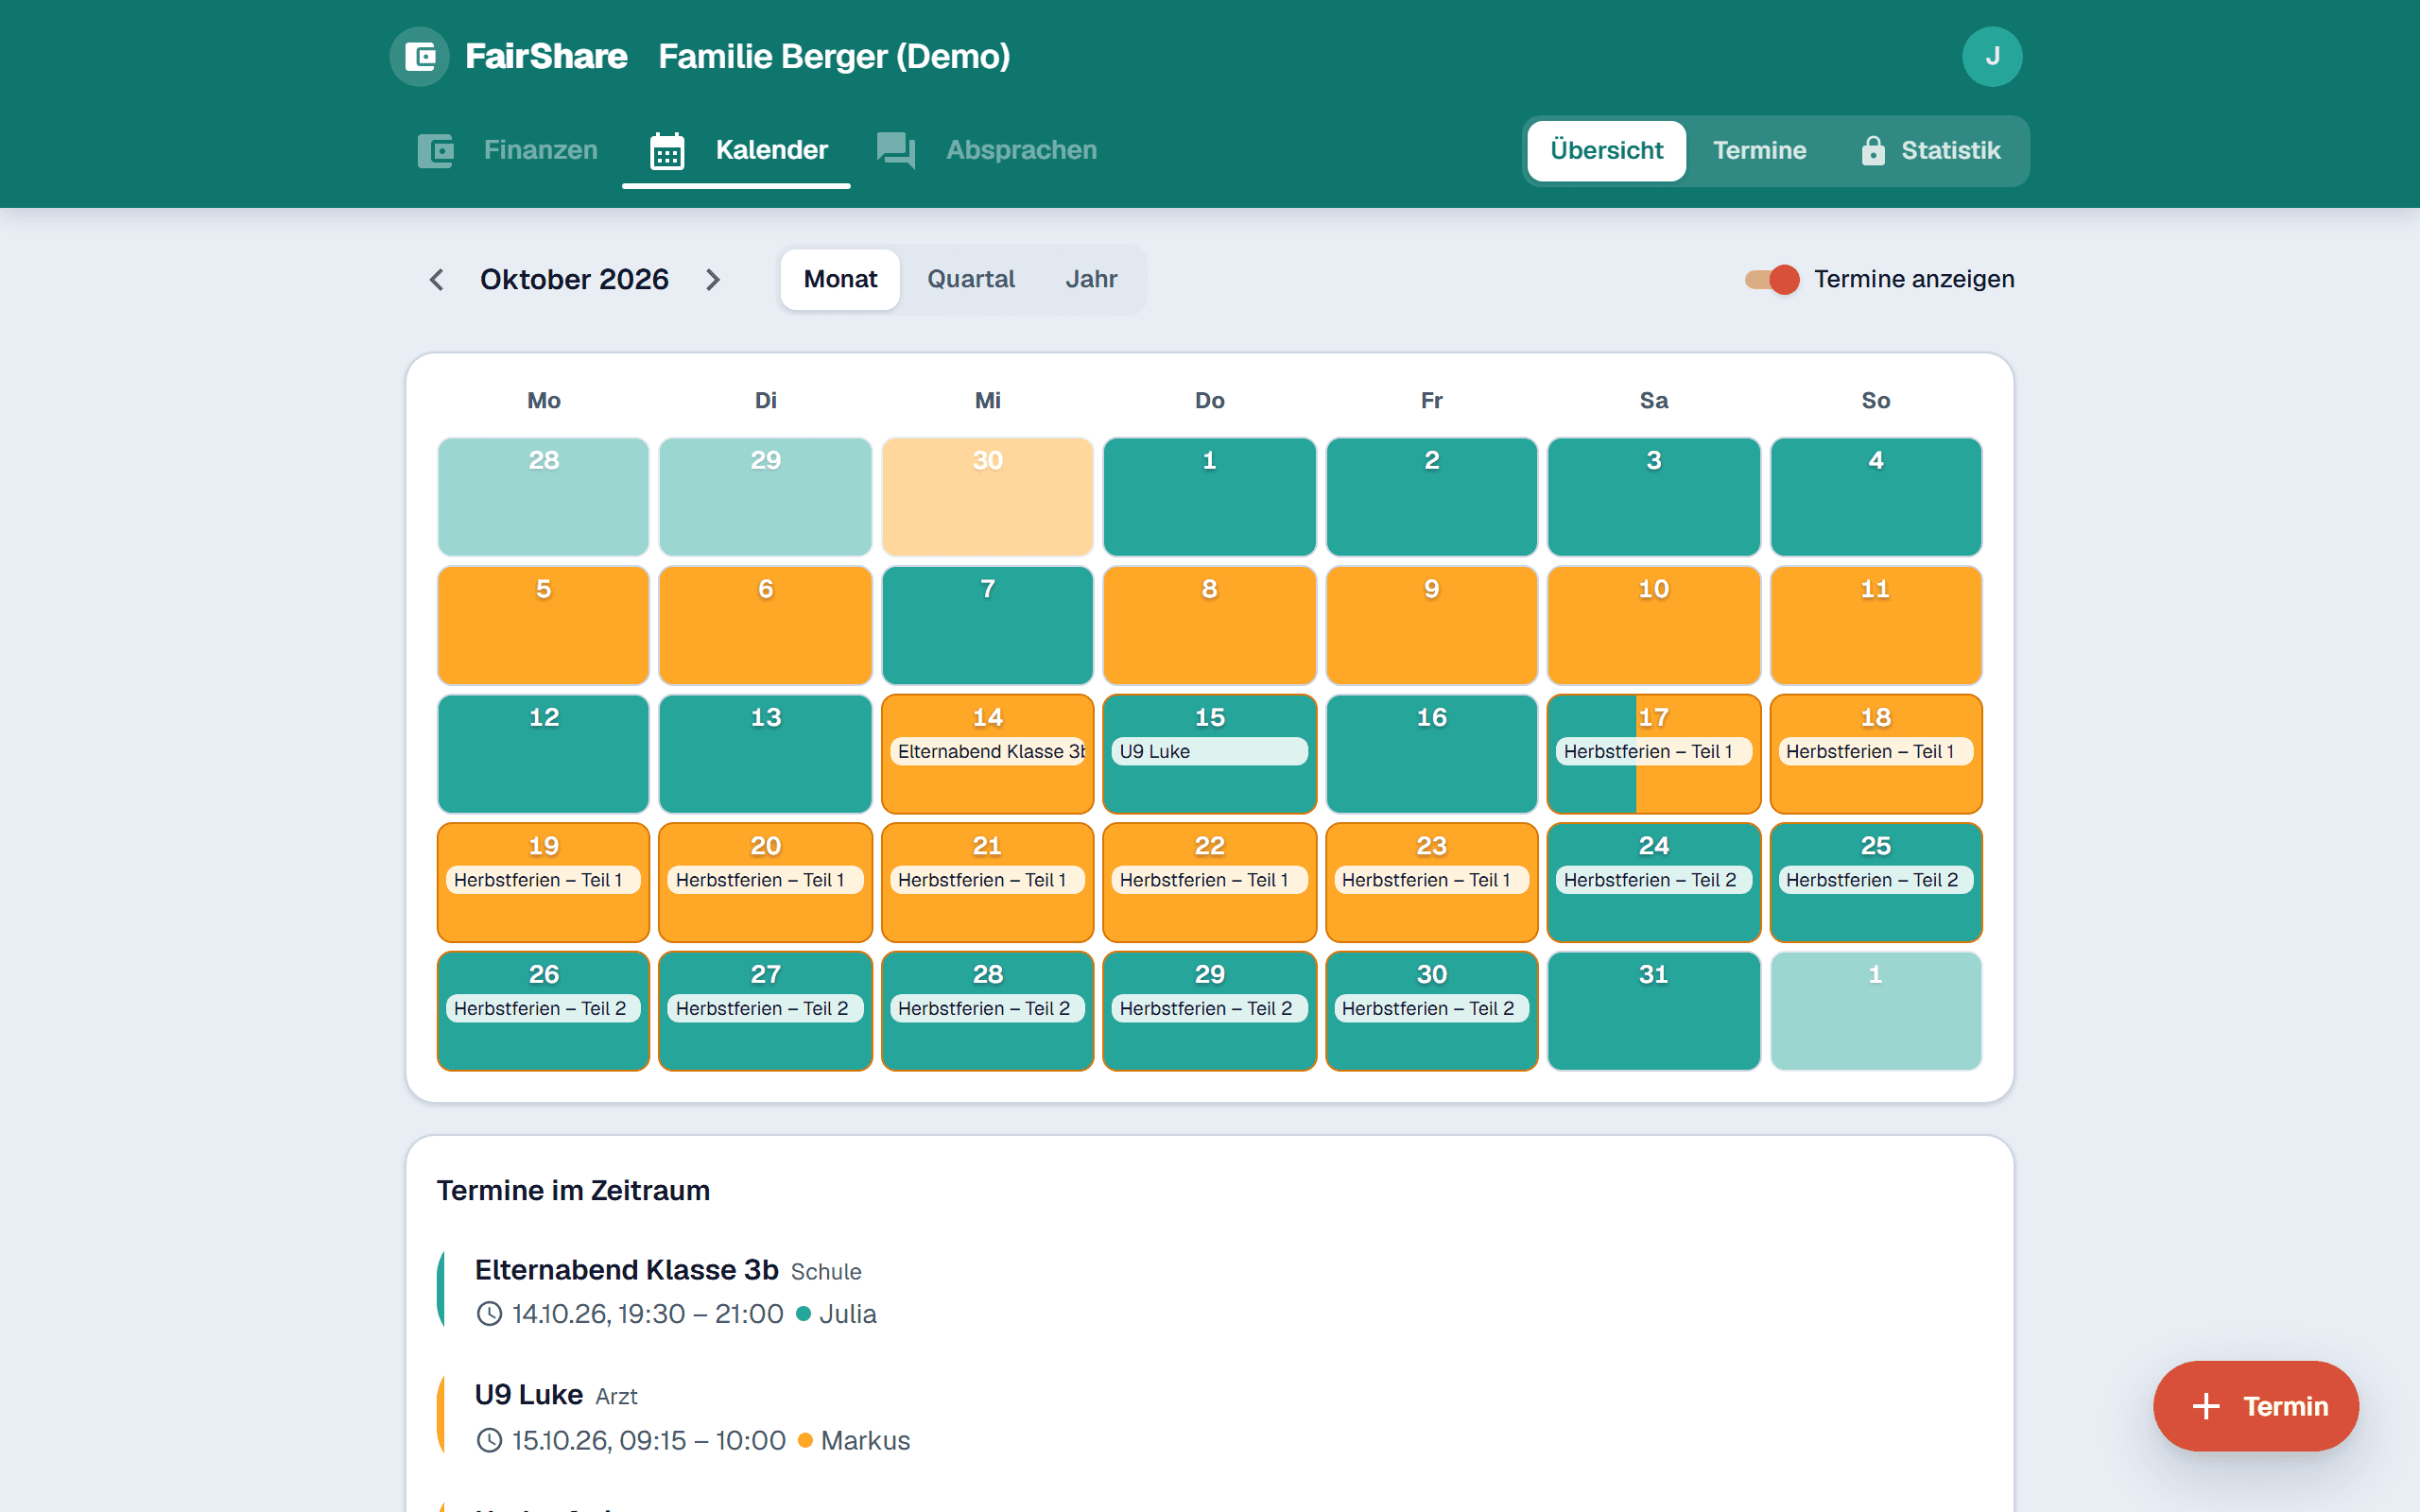Click the FairShare wallet logo icon
The width and height of the screenshot is (2420, 1512).
click(x=420, y=57)
